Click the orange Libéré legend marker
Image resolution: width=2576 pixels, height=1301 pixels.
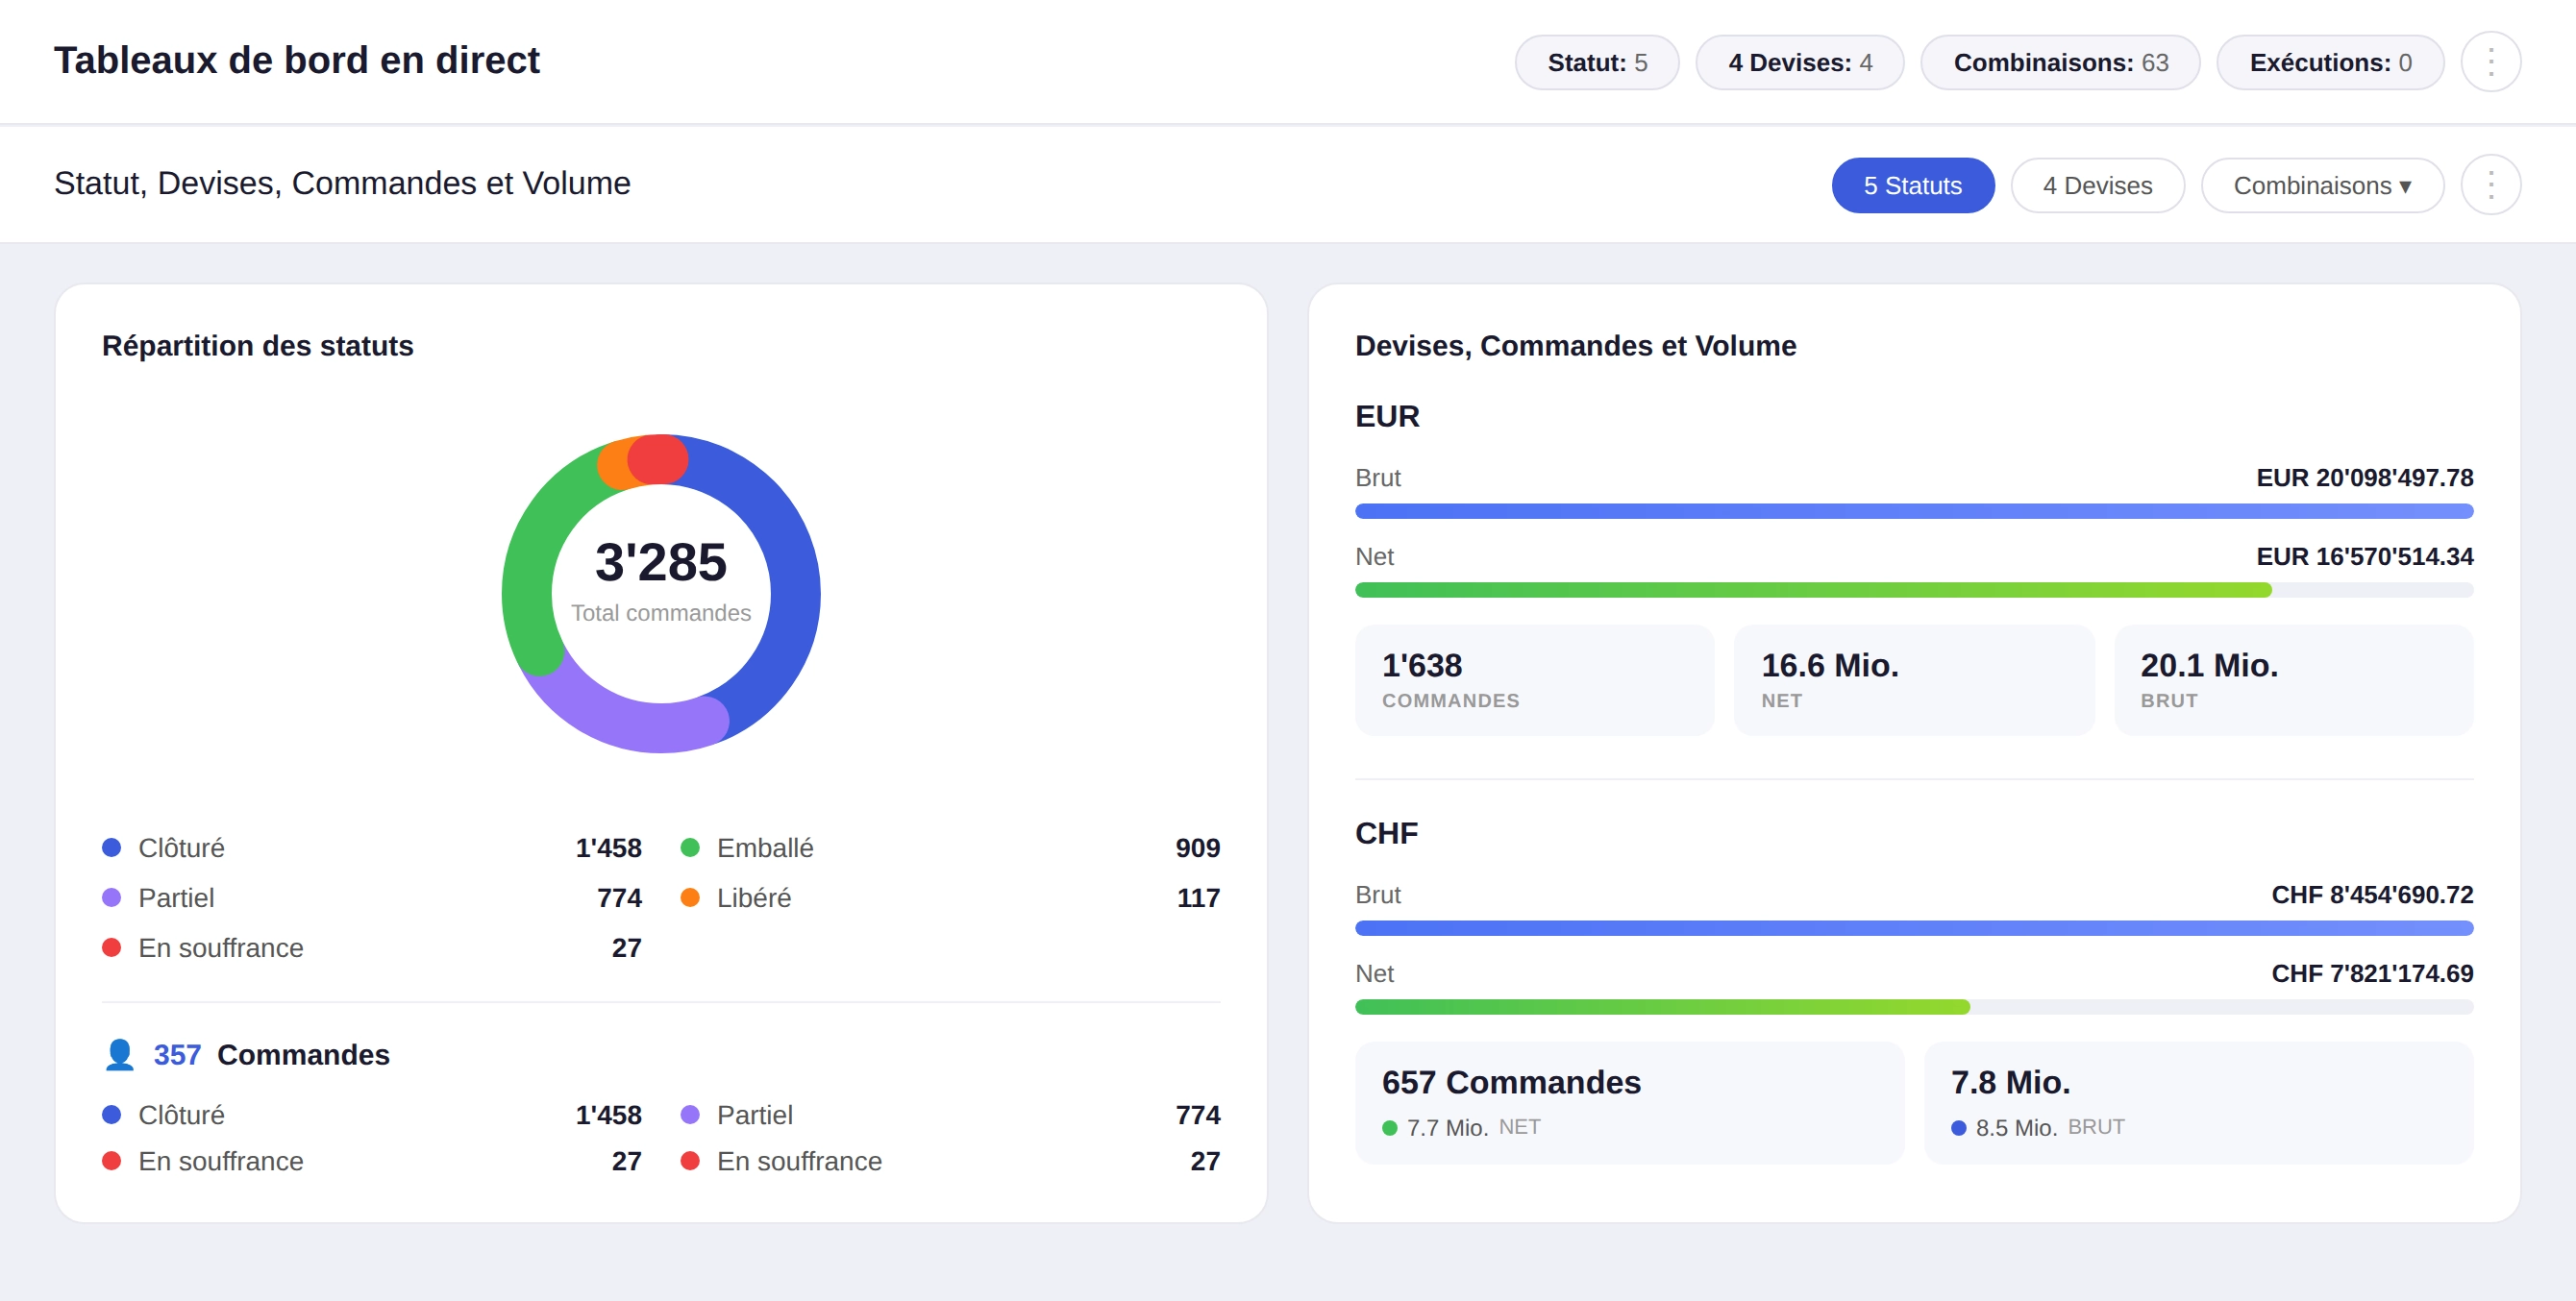click(x=690, y=897)
